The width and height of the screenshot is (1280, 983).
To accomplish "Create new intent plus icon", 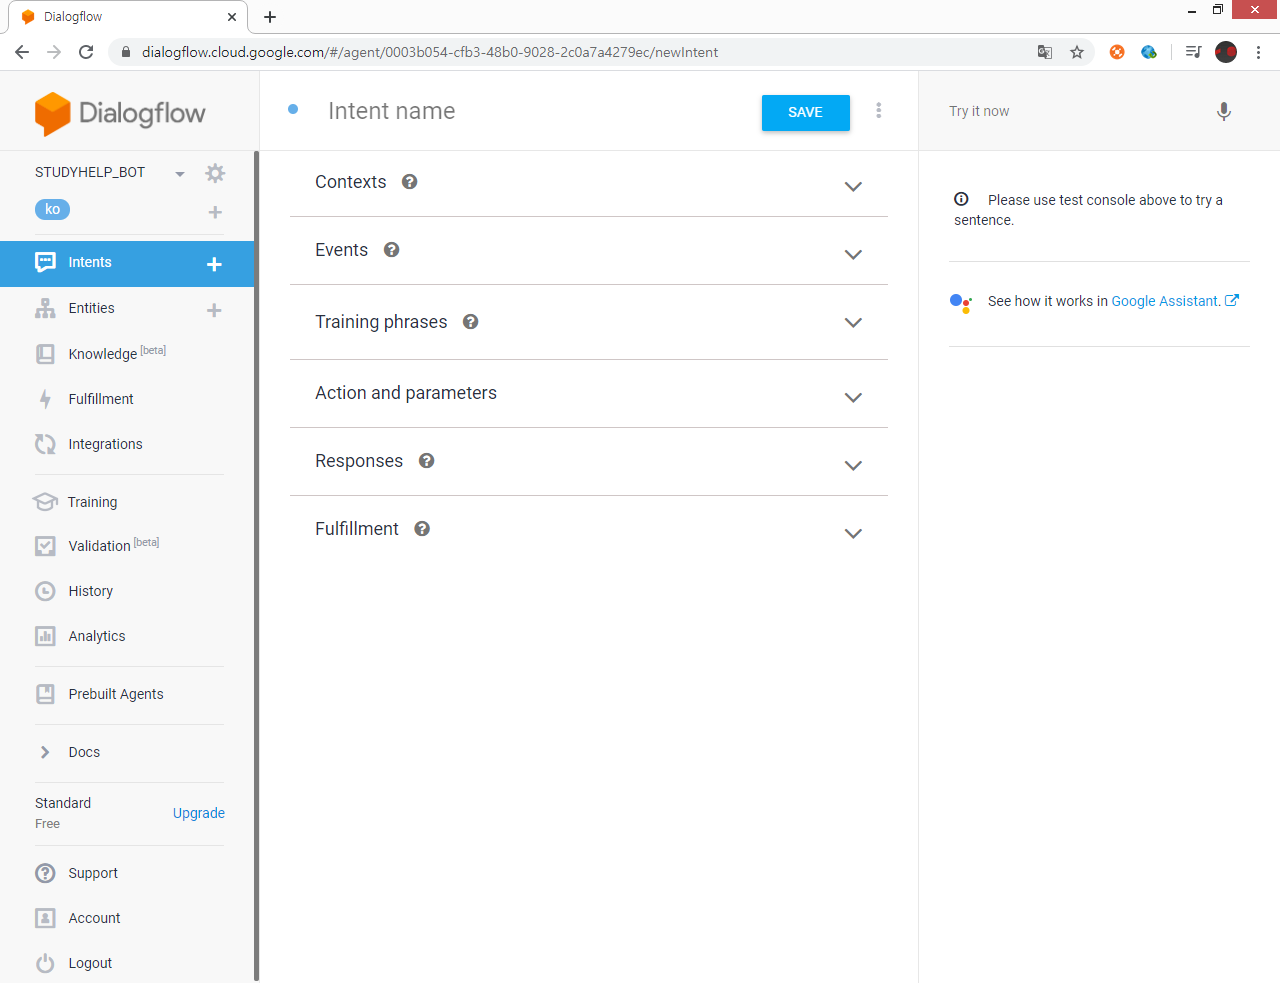I will click(x=214, y=264).
